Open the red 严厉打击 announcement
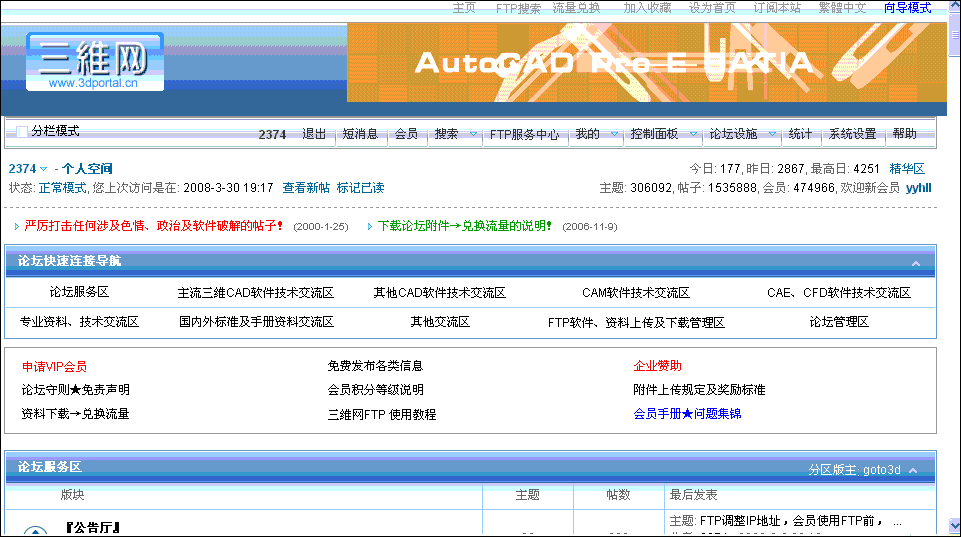The height and width of the screenshot is (537, 961). point(153,226)
